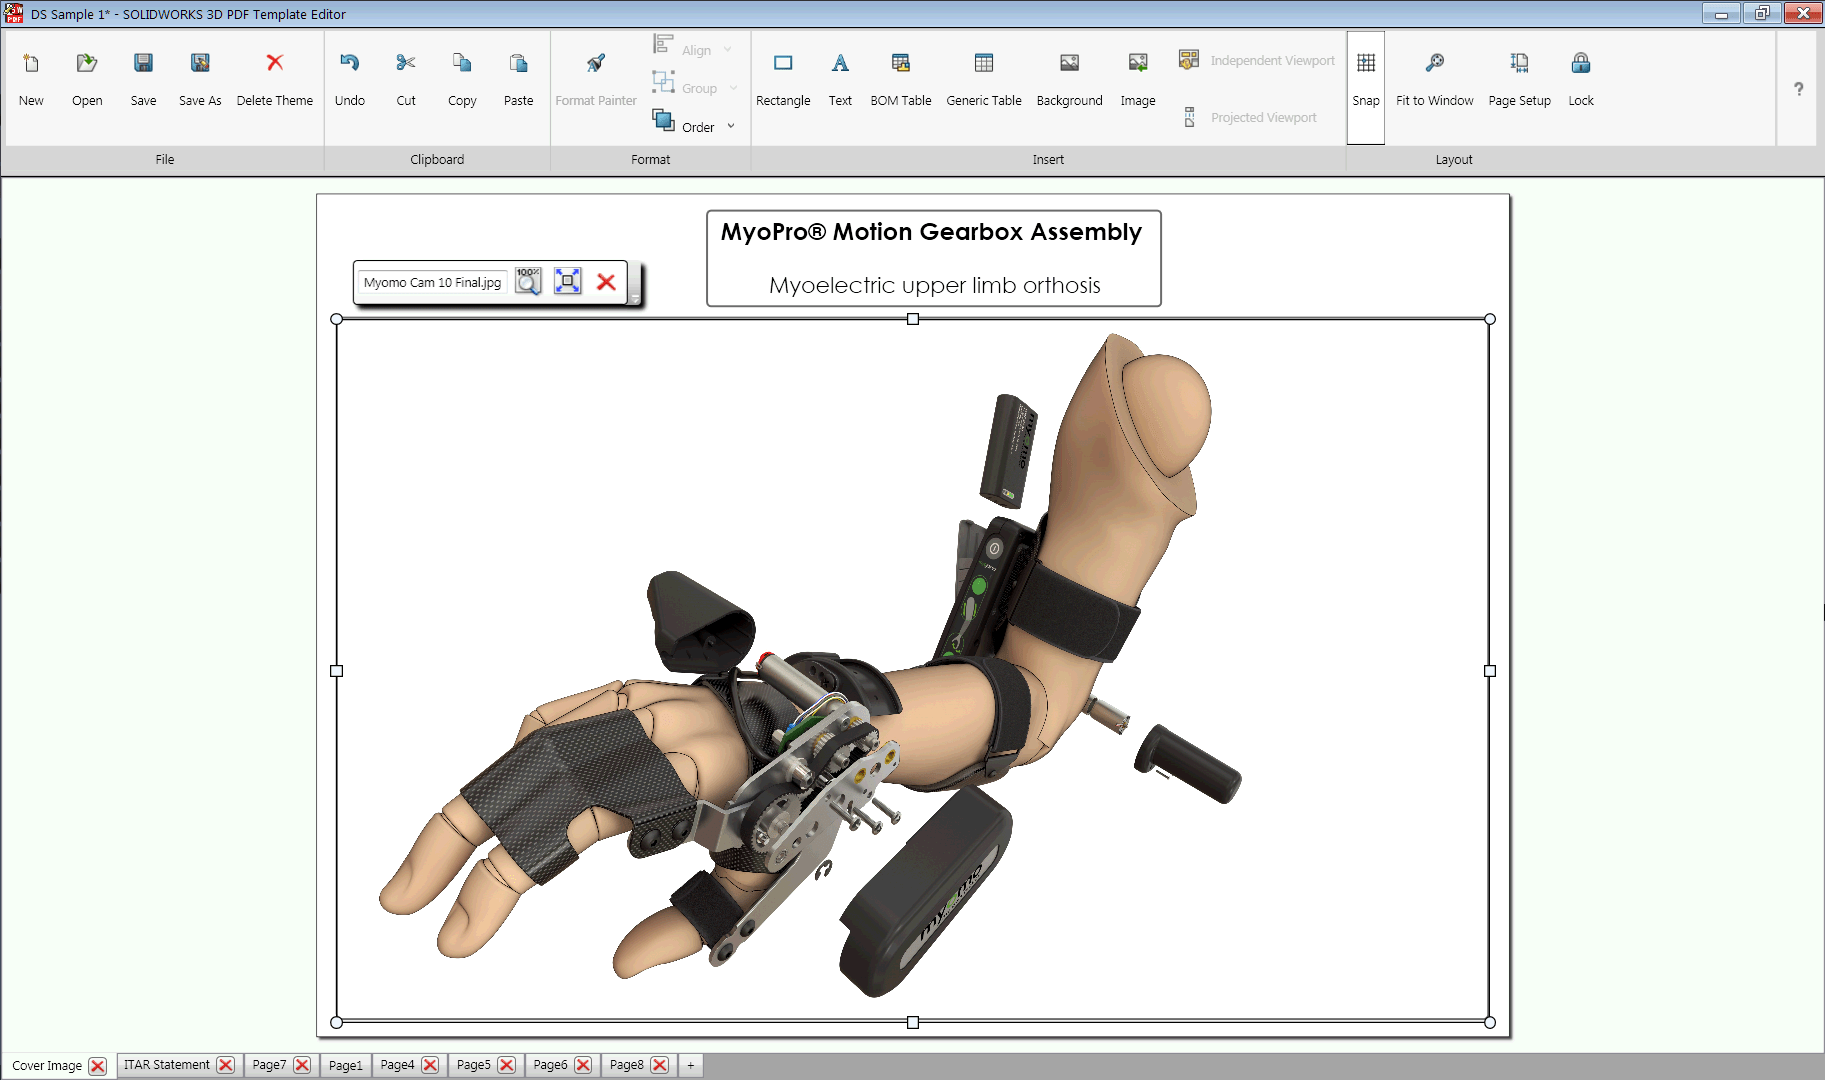Open the Align dropdown arrow

point(728,49)
